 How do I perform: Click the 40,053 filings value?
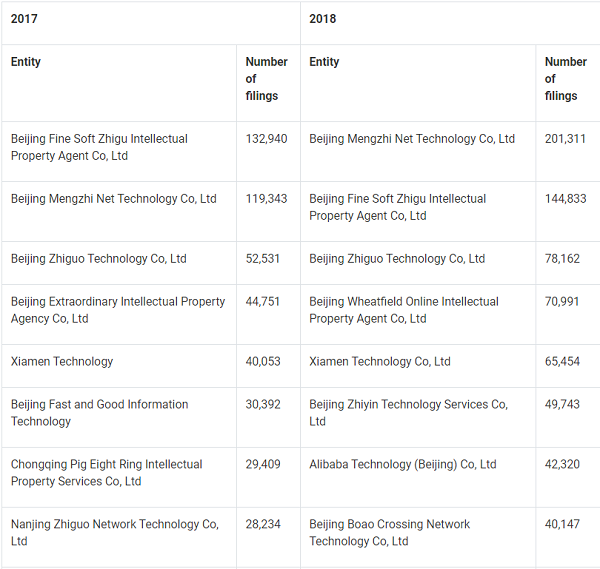click(x=263, y=362)
